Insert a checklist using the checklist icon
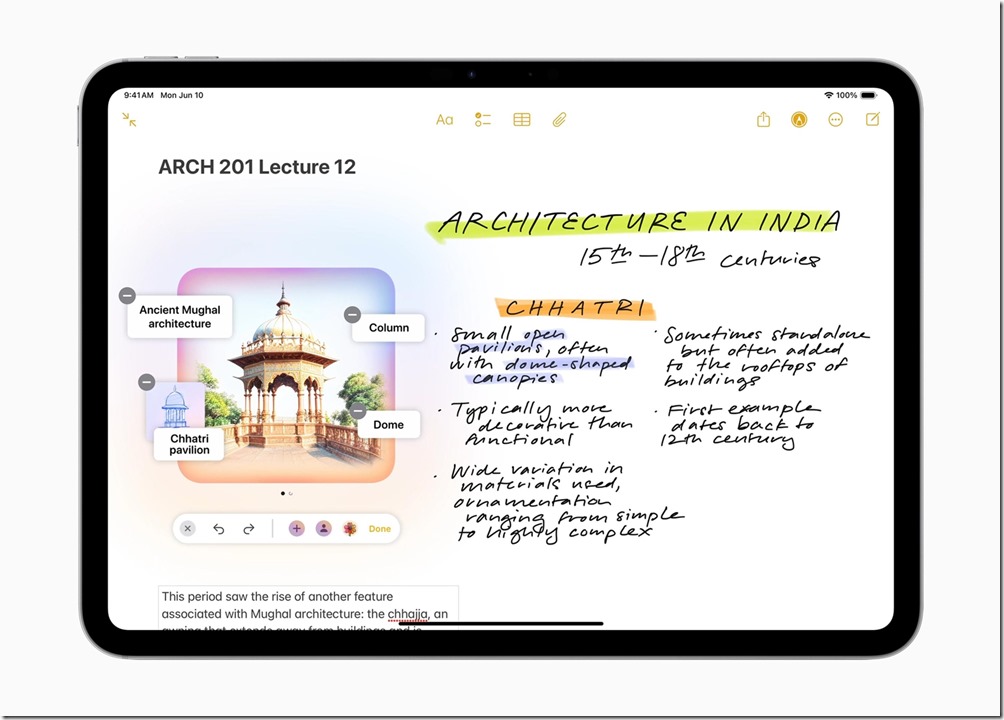1004x720 pixels. [483, 120]
